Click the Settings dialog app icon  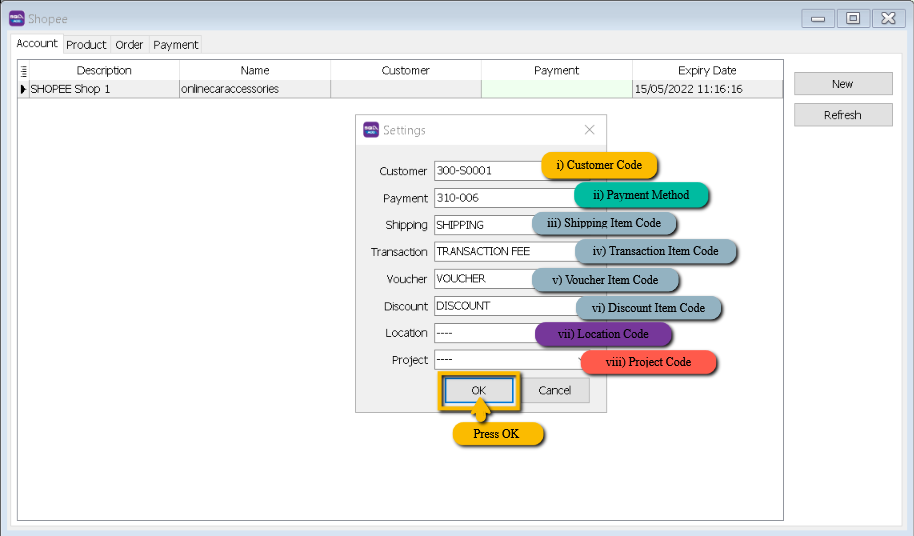click(x=371, y=130)
